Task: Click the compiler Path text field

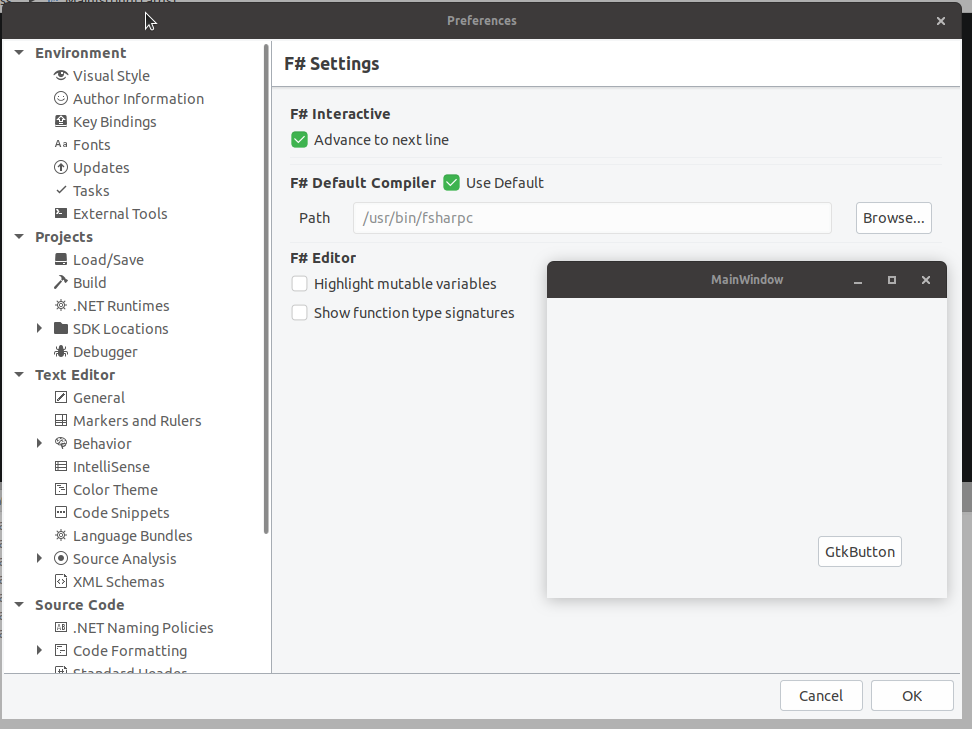Action: [592, 218]
